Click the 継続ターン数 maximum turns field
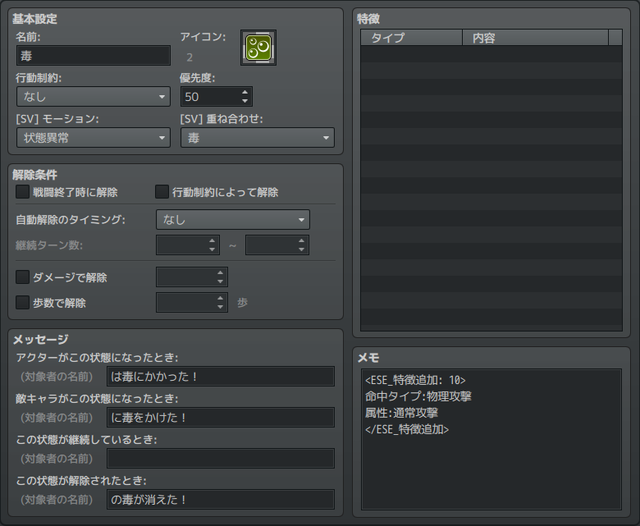 pos(277,245)
